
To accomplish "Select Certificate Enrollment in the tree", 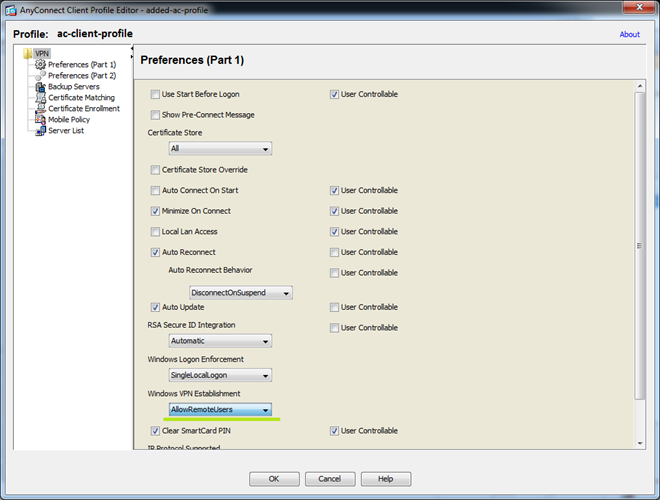I will click(x=84, y=109).
